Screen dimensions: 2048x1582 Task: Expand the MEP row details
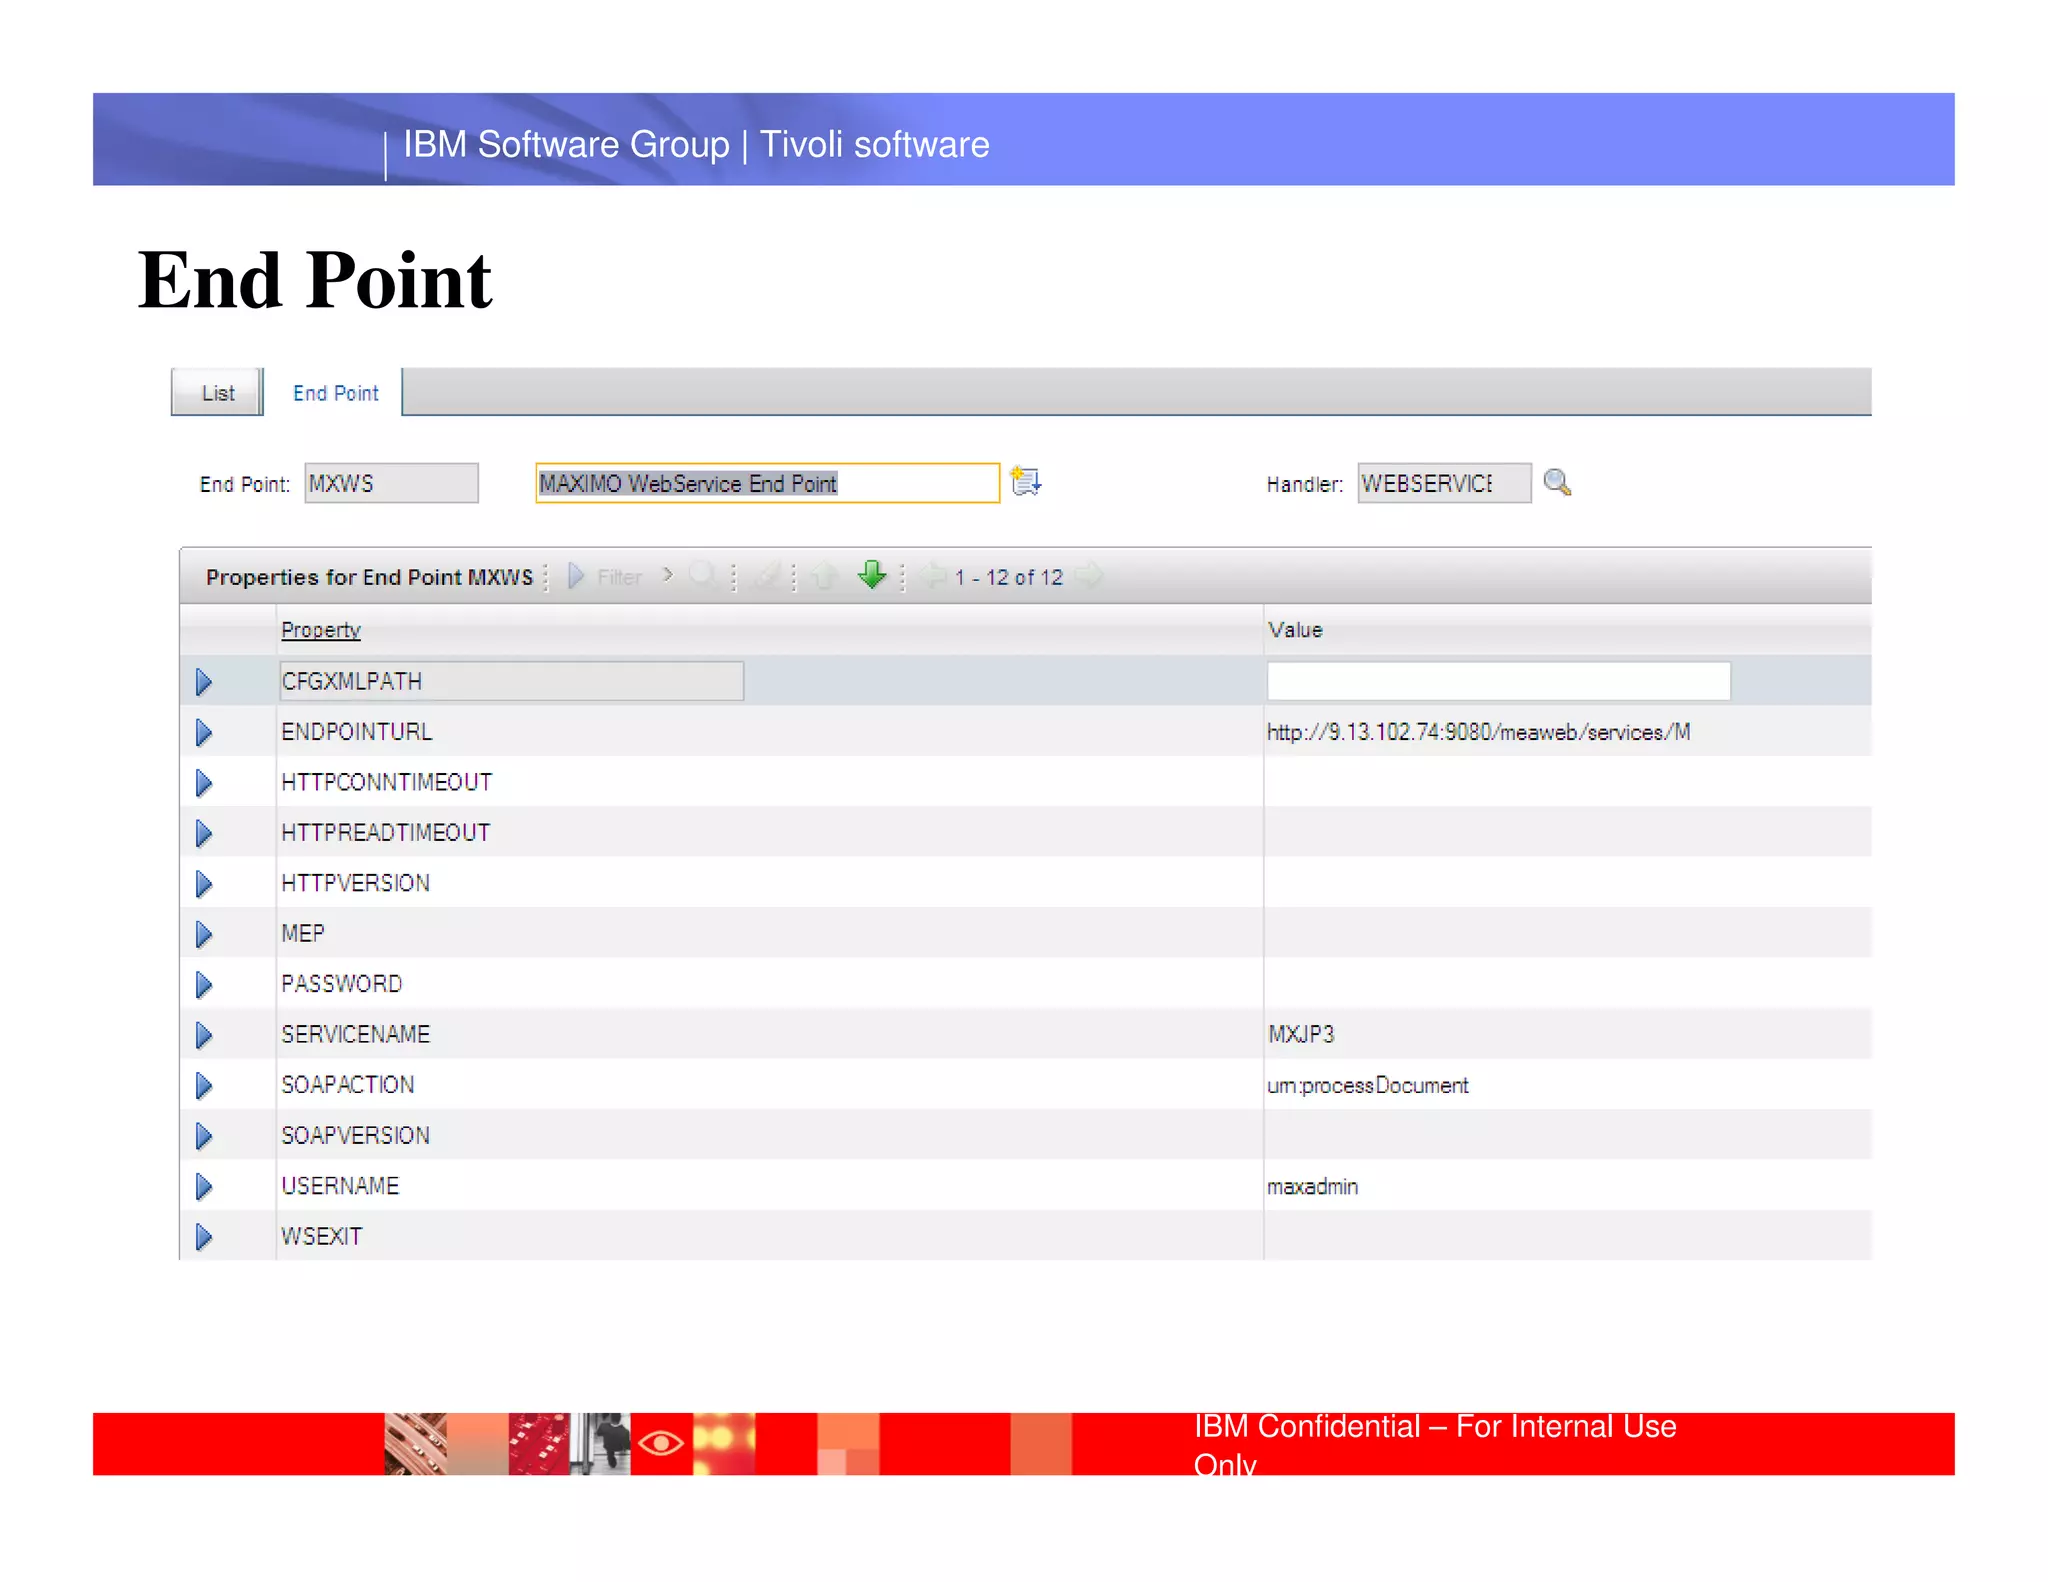[204, 934]
